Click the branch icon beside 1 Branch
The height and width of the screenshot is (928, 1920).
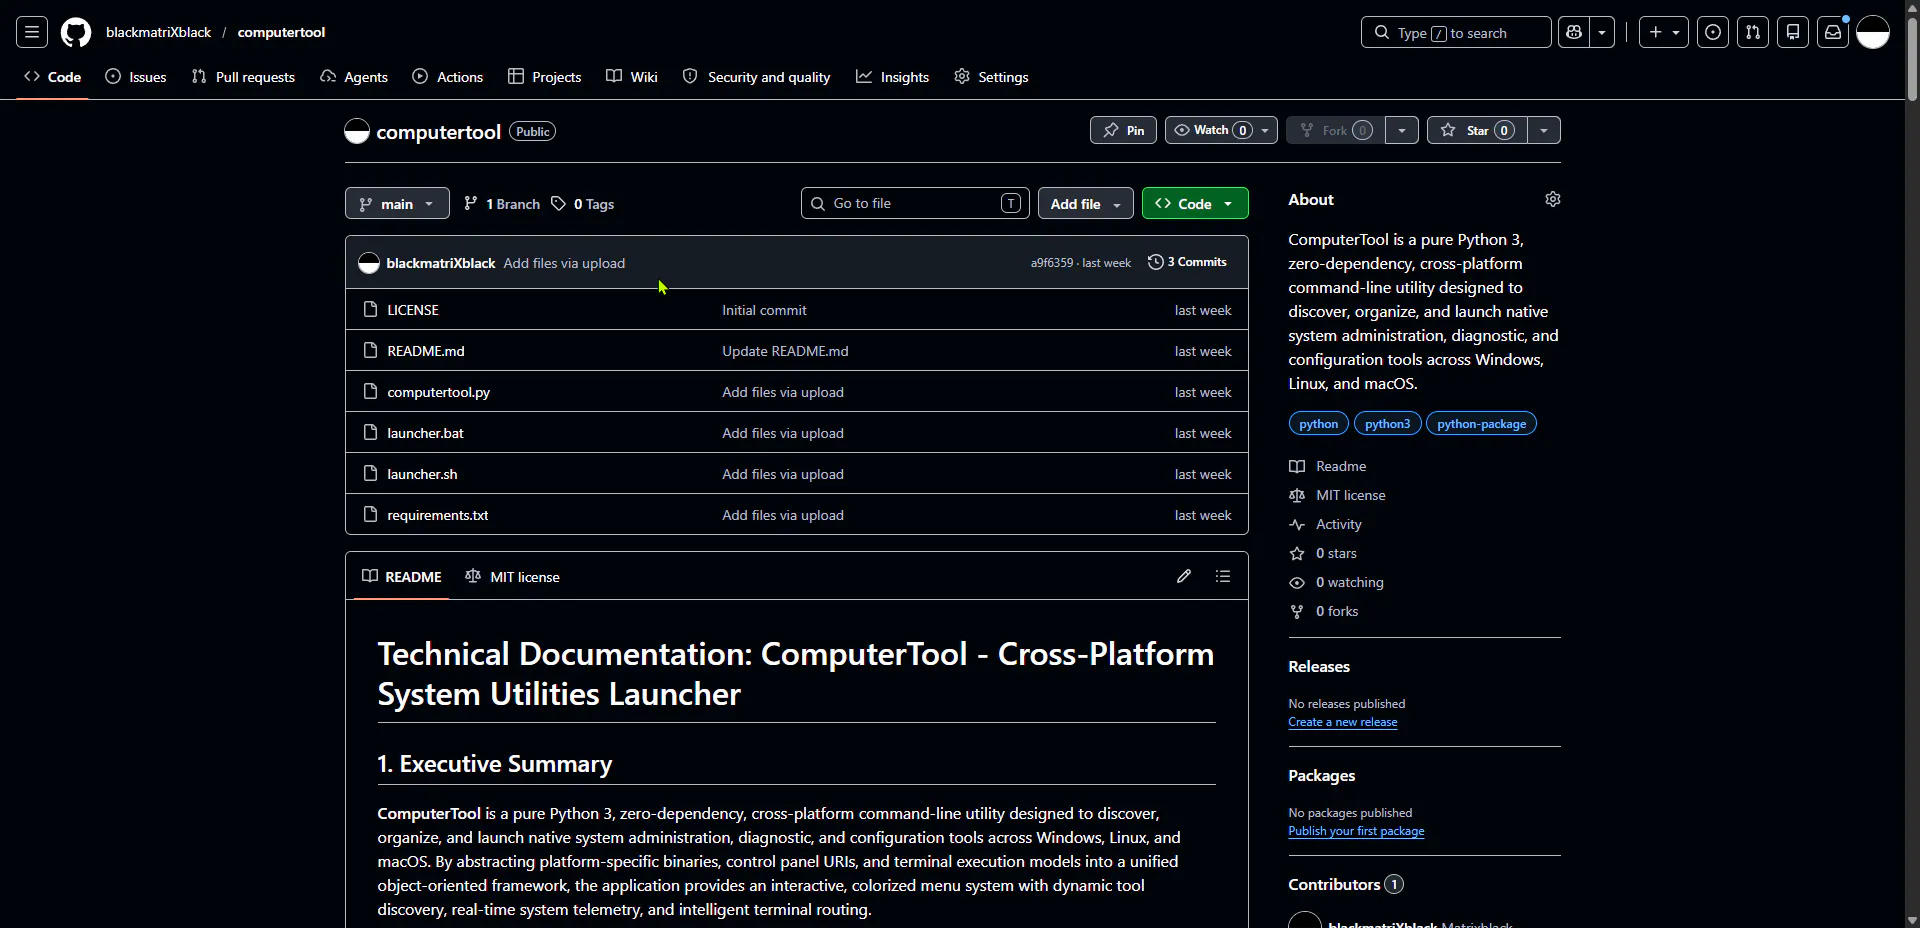tap(471, 203)
